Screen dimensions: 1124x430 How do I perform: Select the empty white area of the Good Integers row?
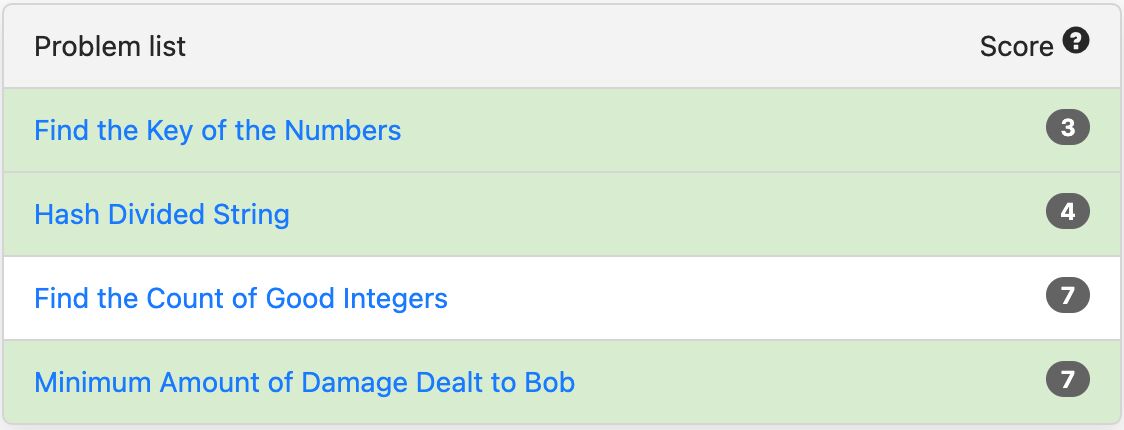(746, 298)
